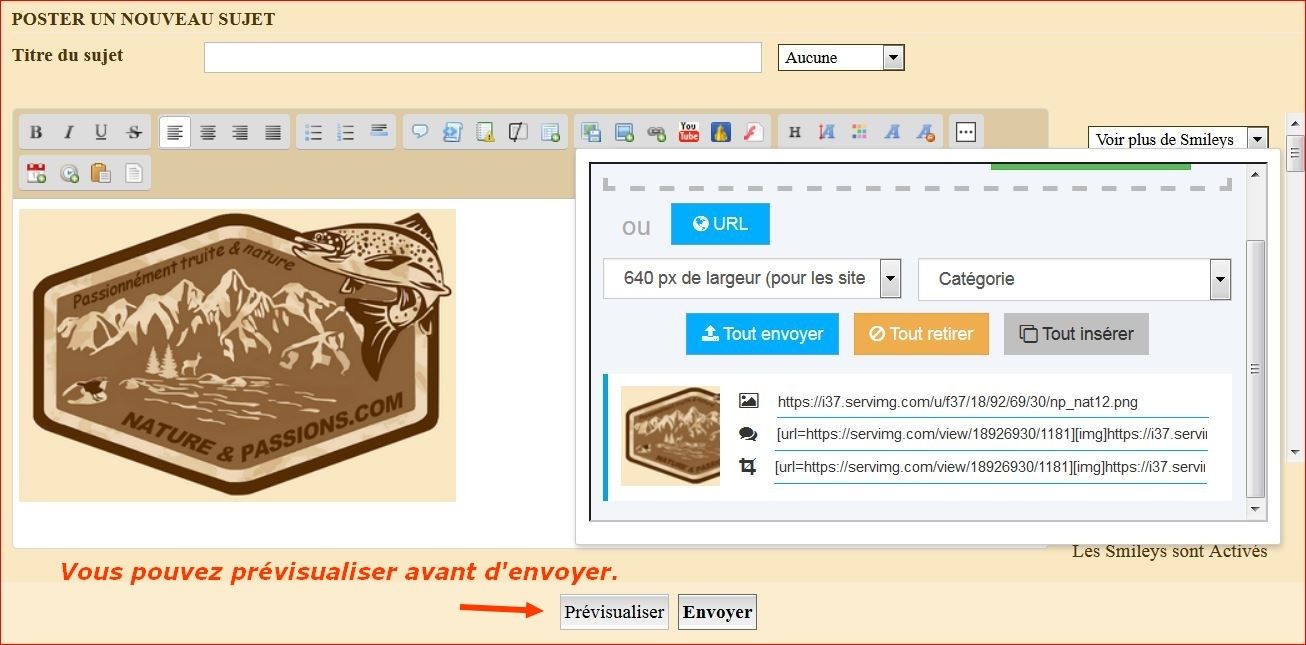Click the Envoyer button

click(x=717, y=612)
